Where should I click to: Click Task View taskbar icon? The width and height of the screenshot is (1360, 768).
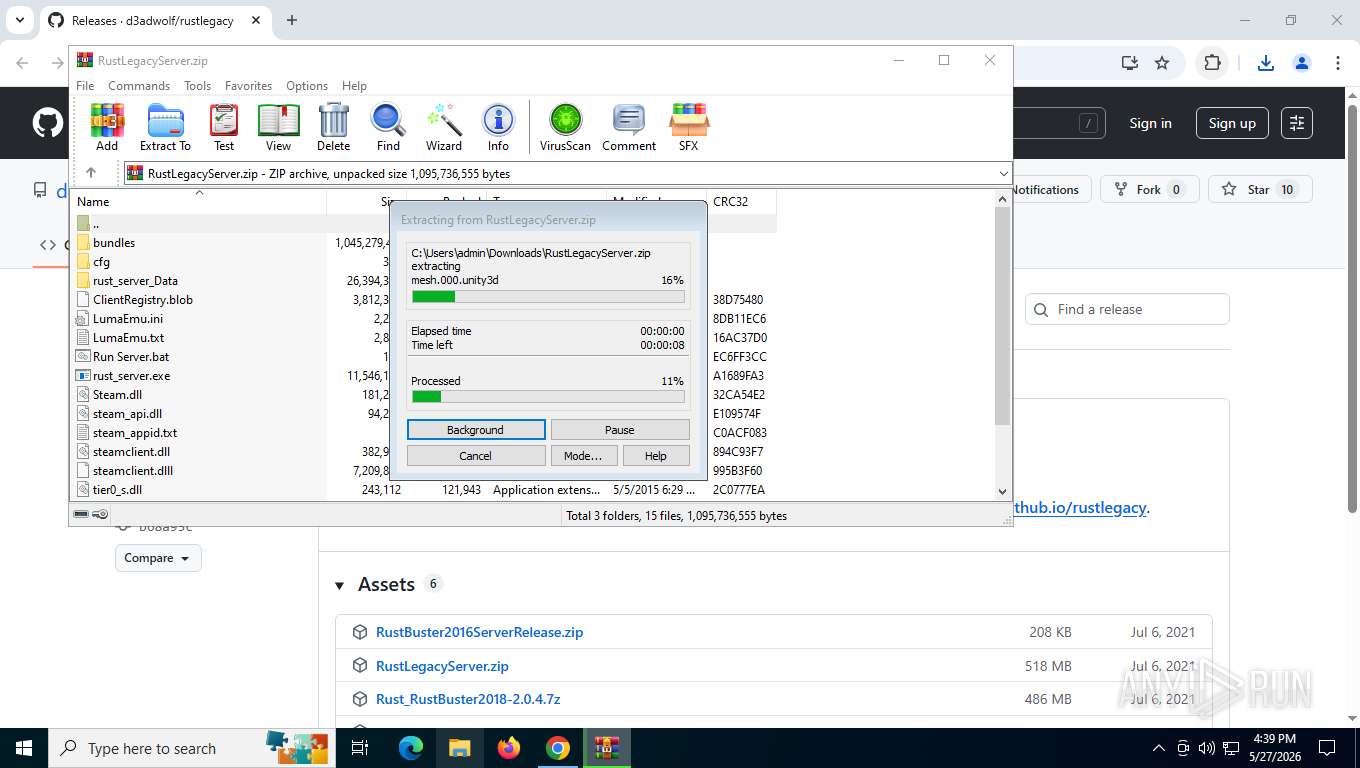point(360,748)
